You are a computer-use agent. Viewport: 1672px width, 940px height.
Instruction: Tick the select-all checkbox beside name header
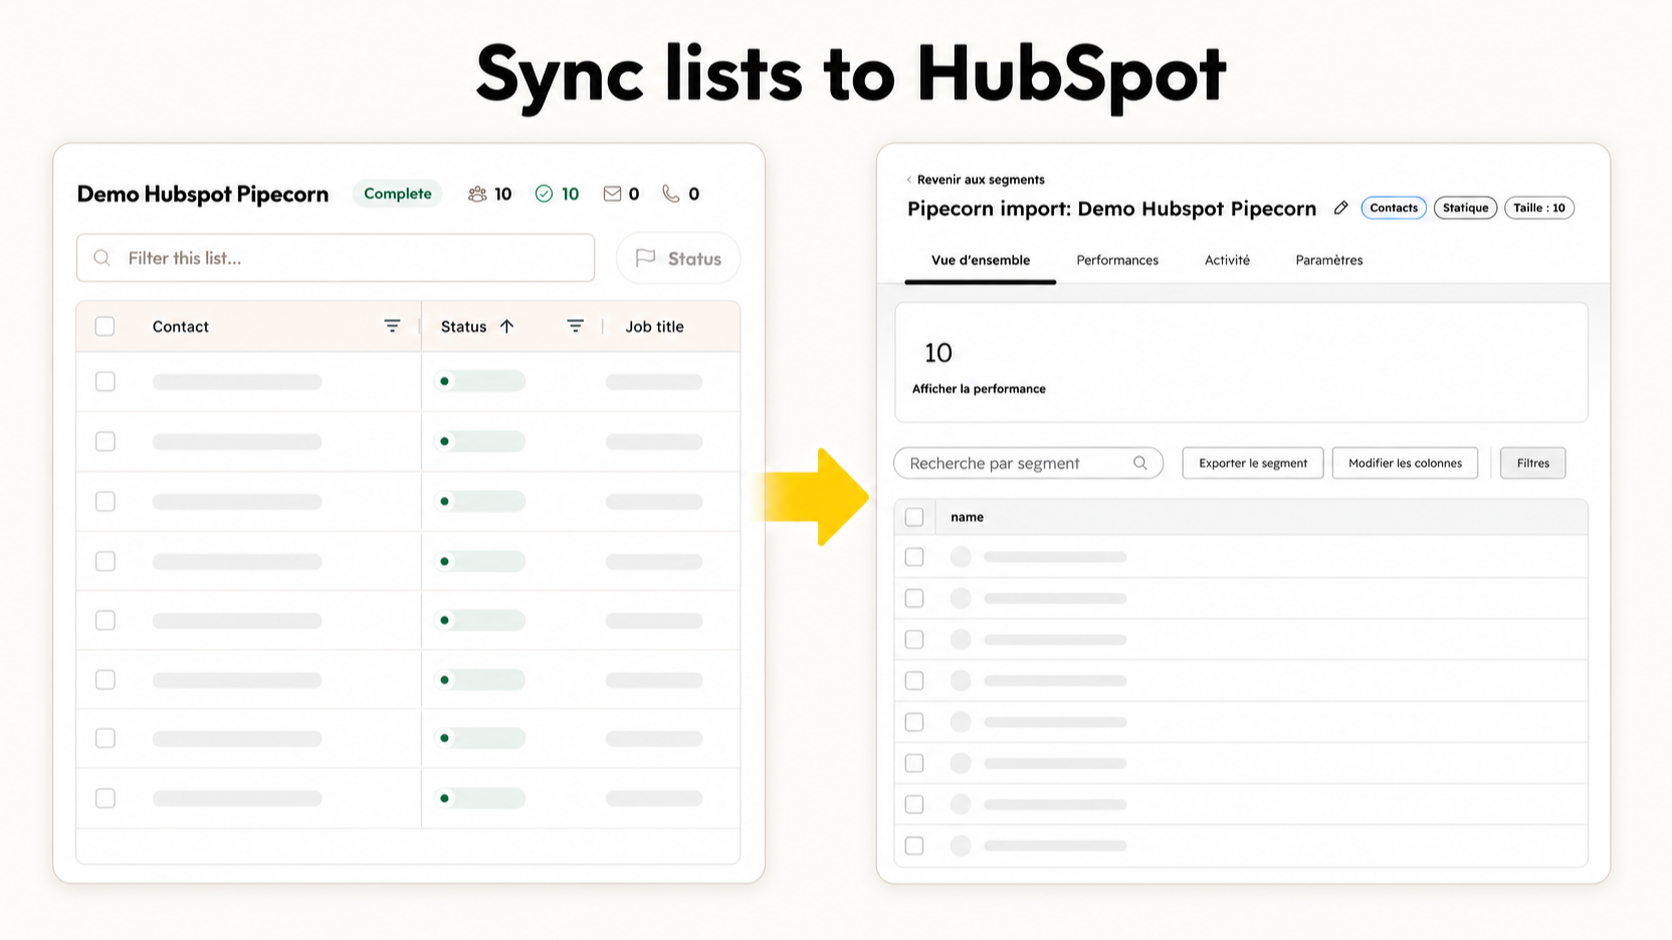click(x=914, y=517)
